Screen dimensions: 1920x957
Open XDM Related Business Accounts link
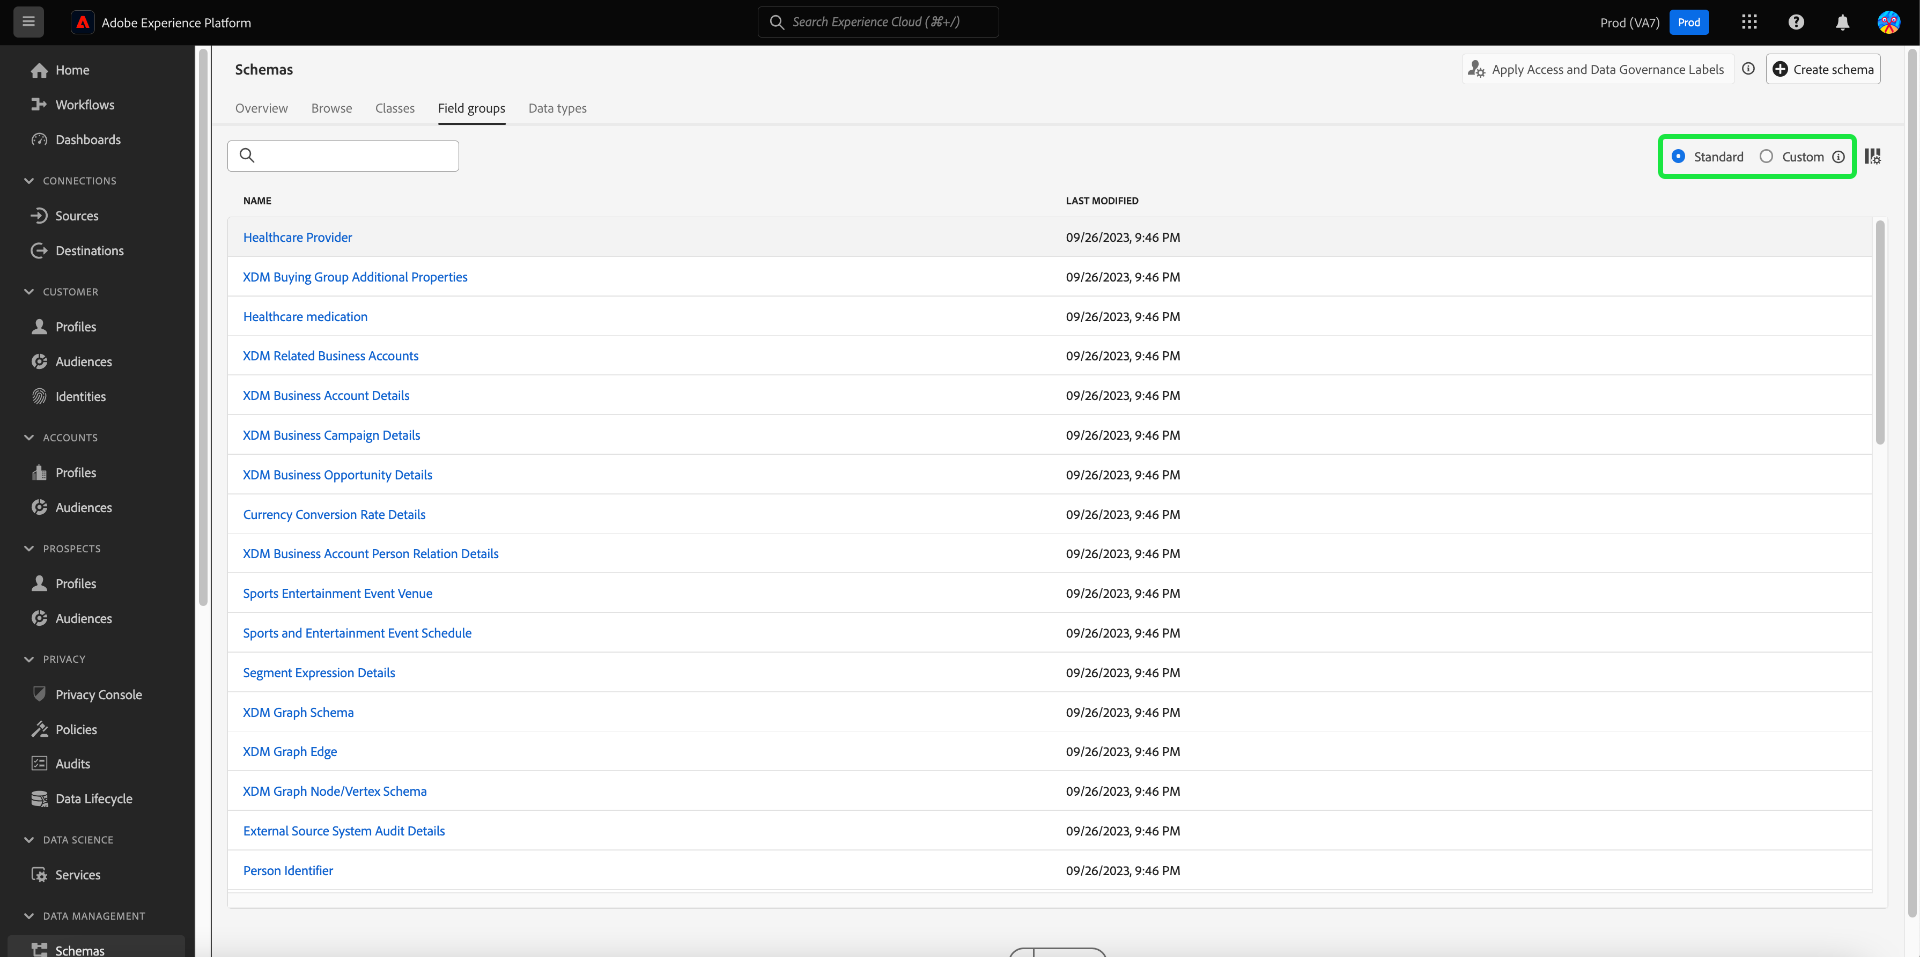tap(330, 356)
